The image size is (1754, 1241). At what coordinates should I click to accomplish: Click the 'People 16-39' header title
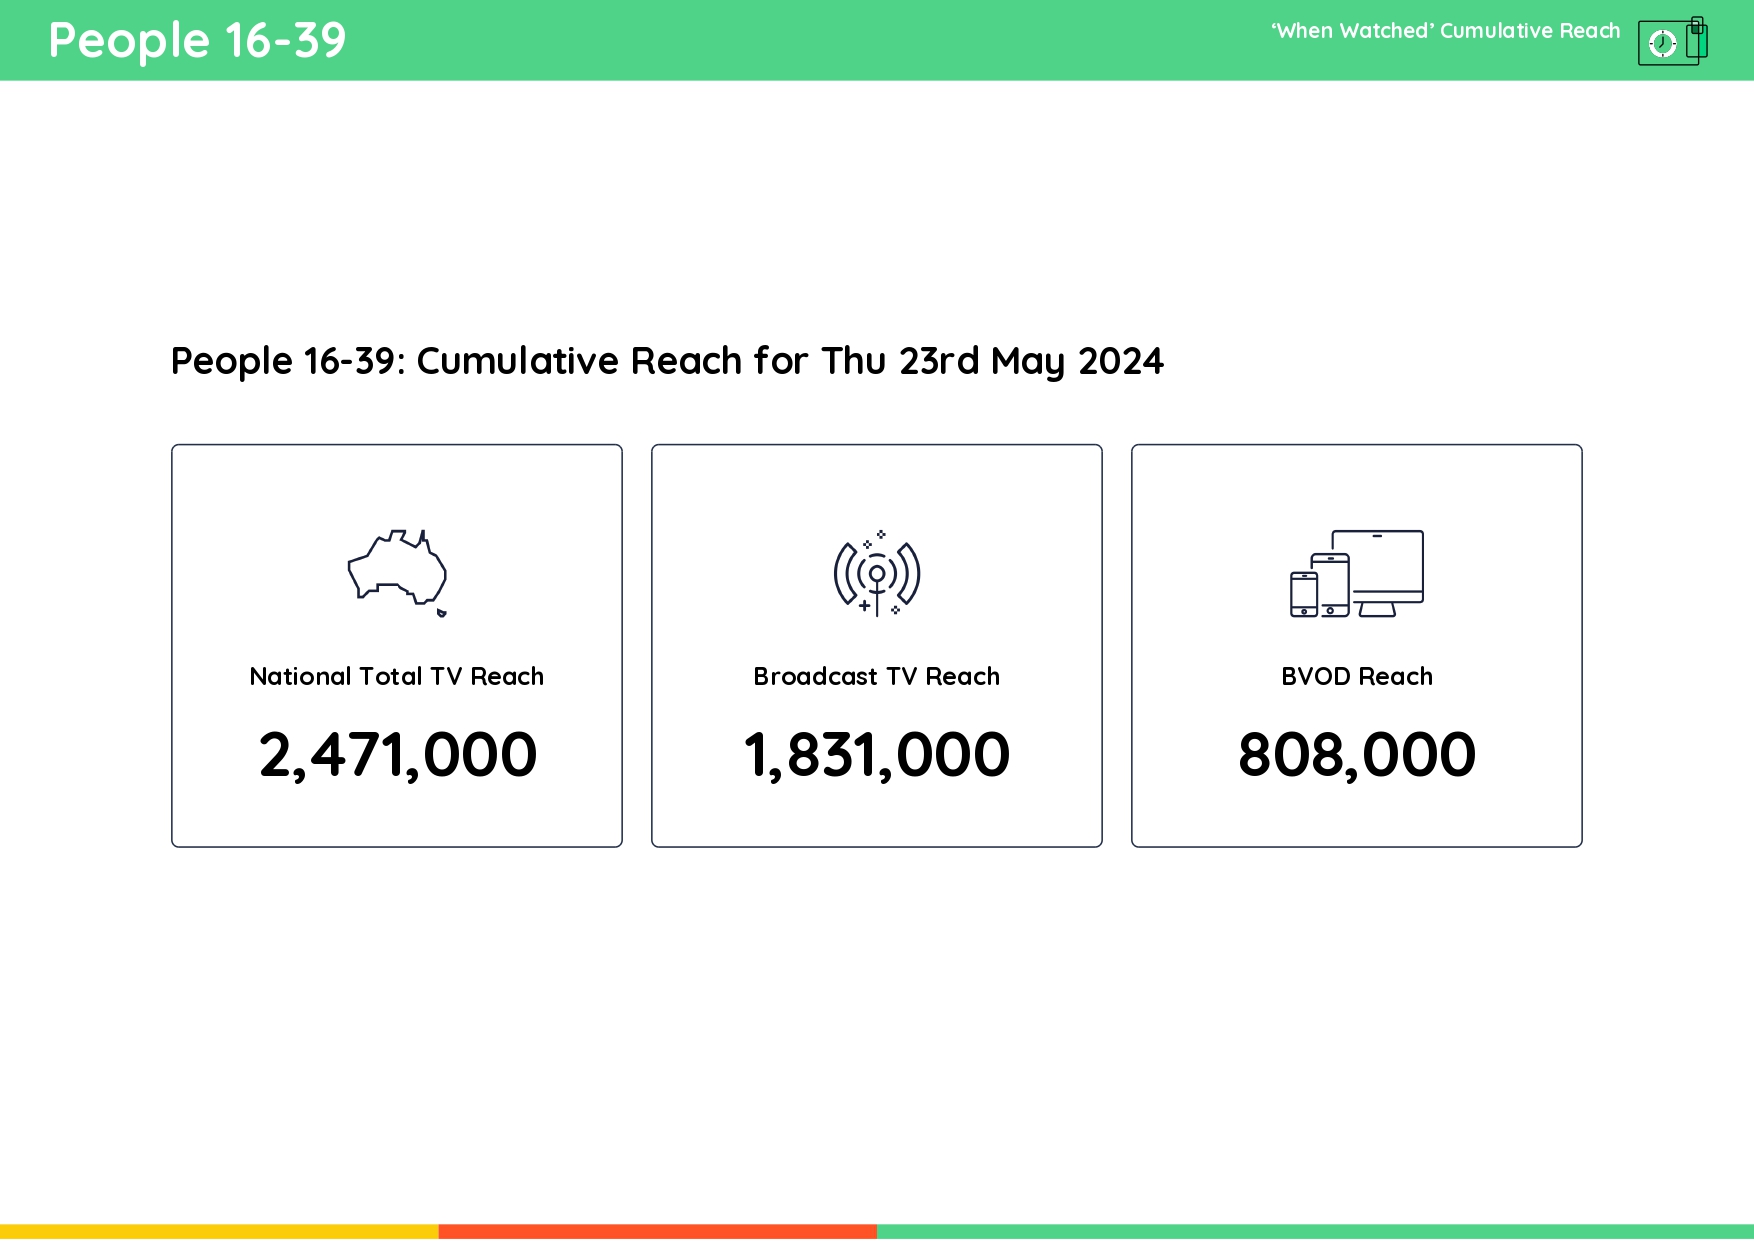pyautogui.click(x=197, y=40)
